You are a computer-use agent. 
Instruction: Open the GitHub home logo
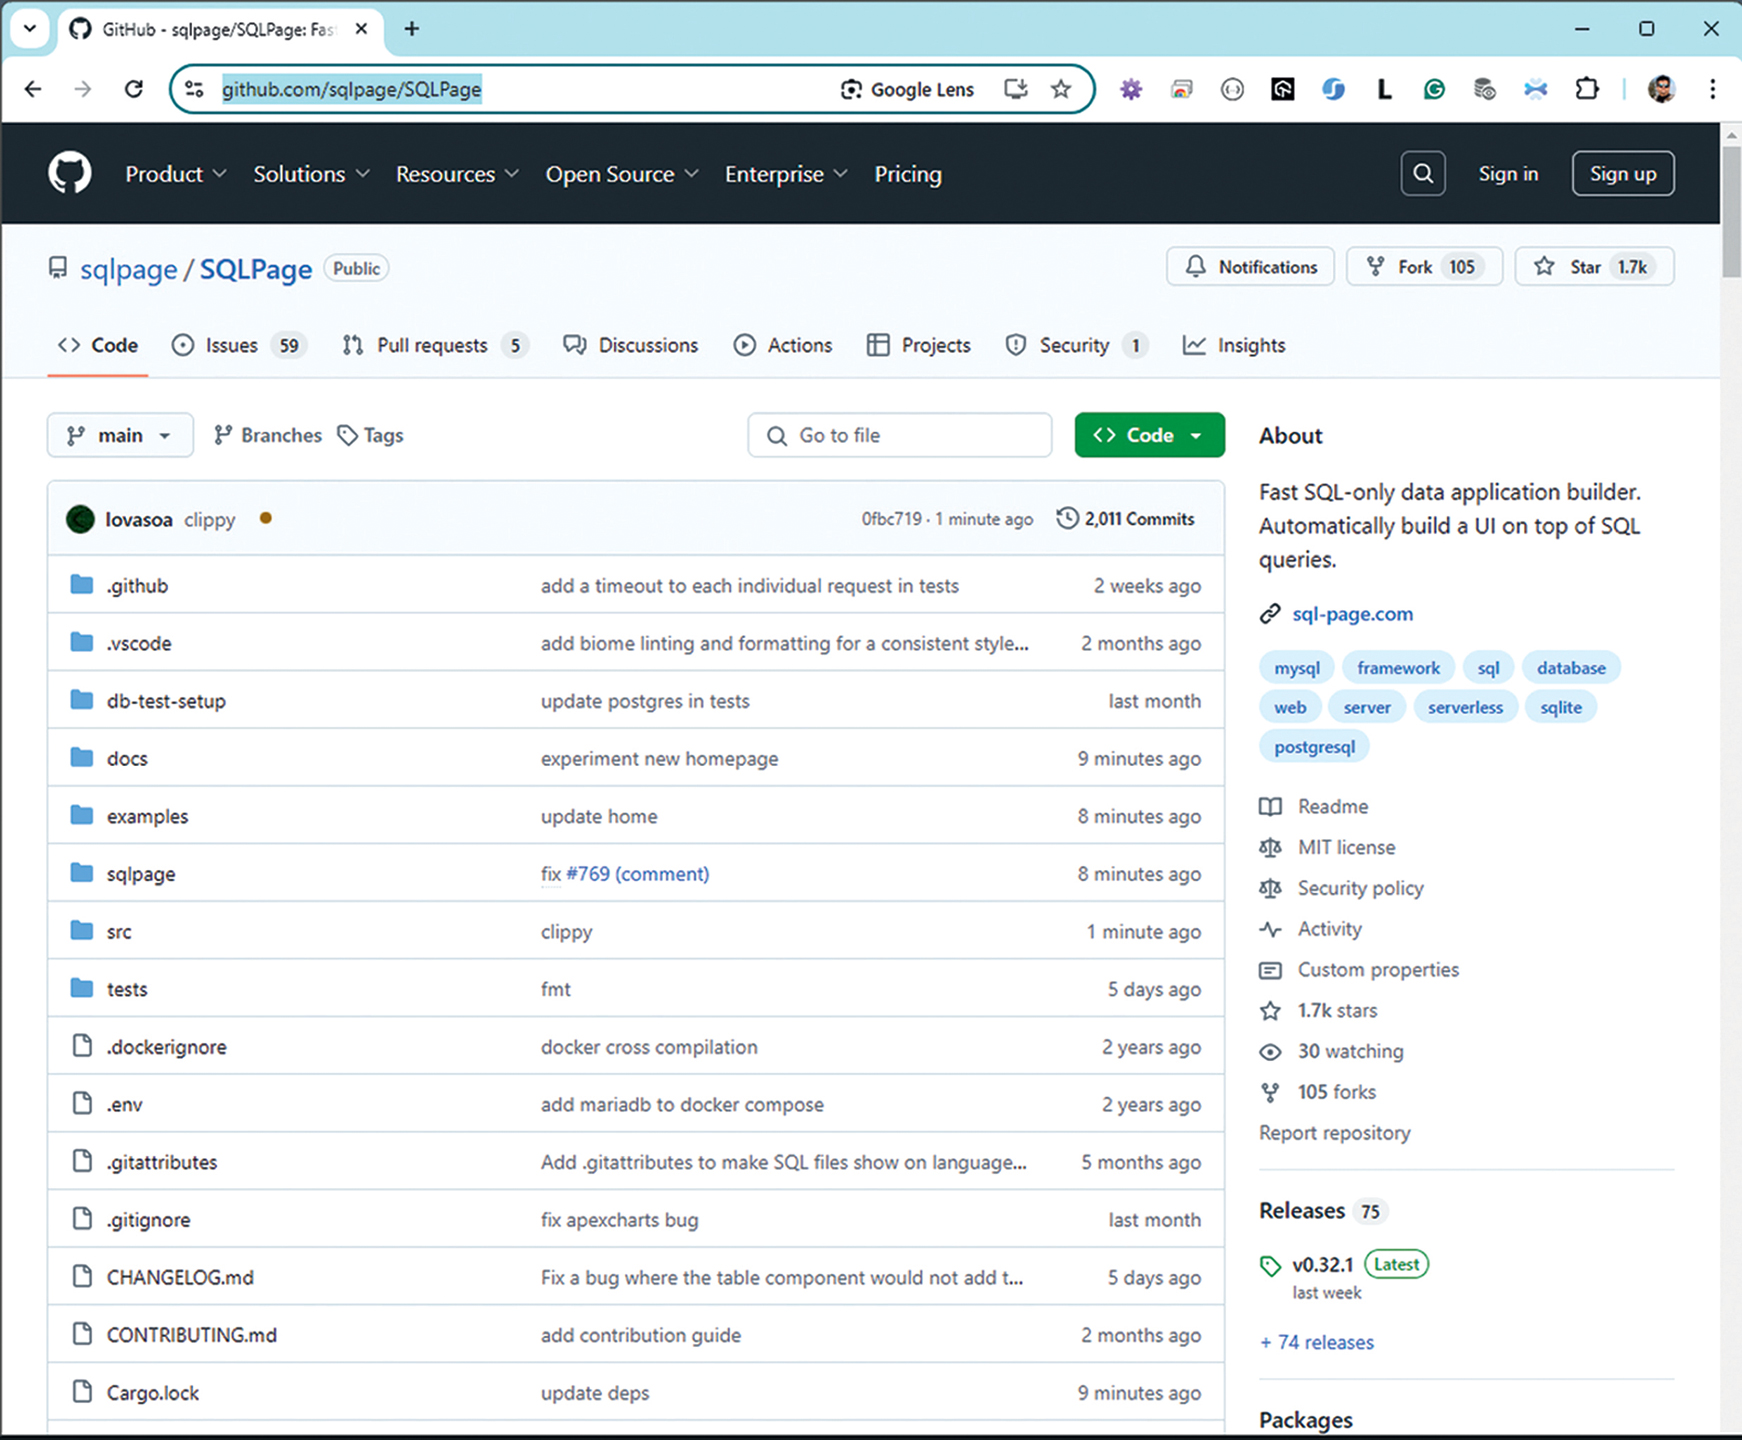tap(70, 173)
